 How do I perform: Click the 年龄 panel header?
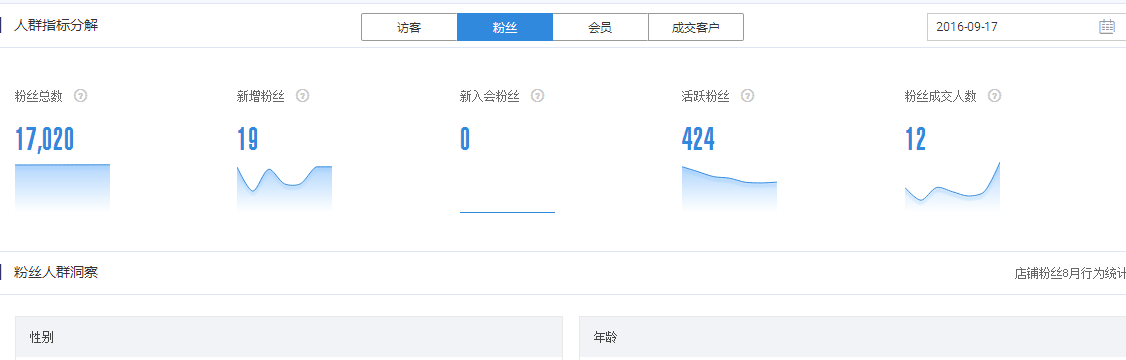point(852,337)
